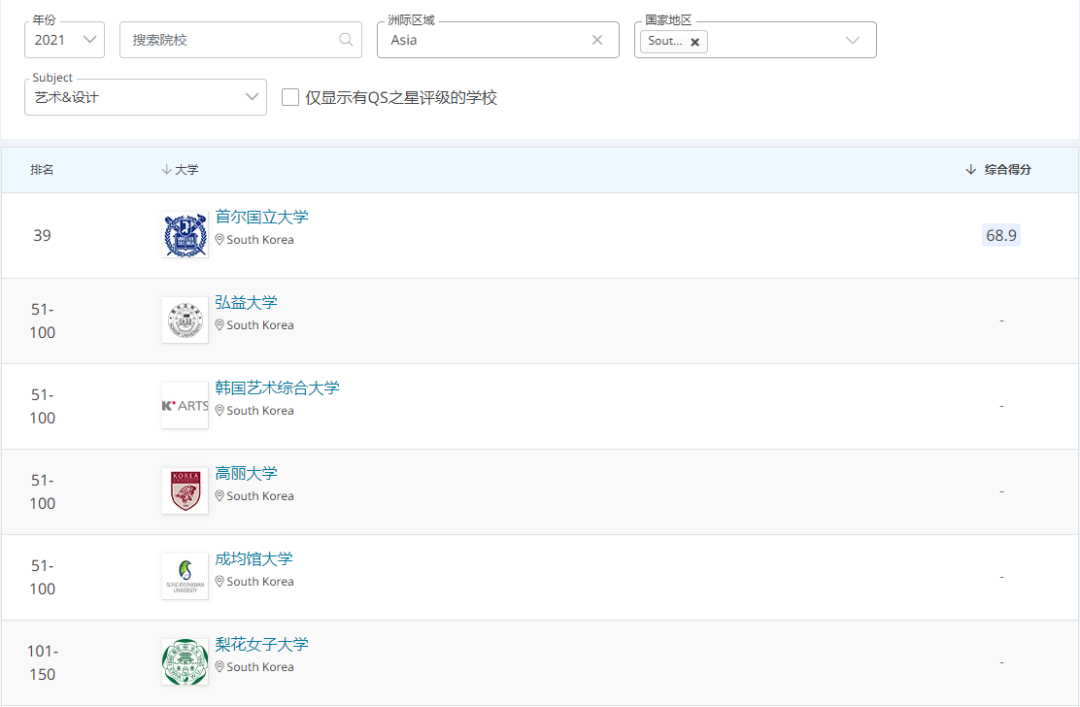Viewport: 1080px width, 707px height.
Task: Click the Korea University crest logo
Action: click(185, 491)
